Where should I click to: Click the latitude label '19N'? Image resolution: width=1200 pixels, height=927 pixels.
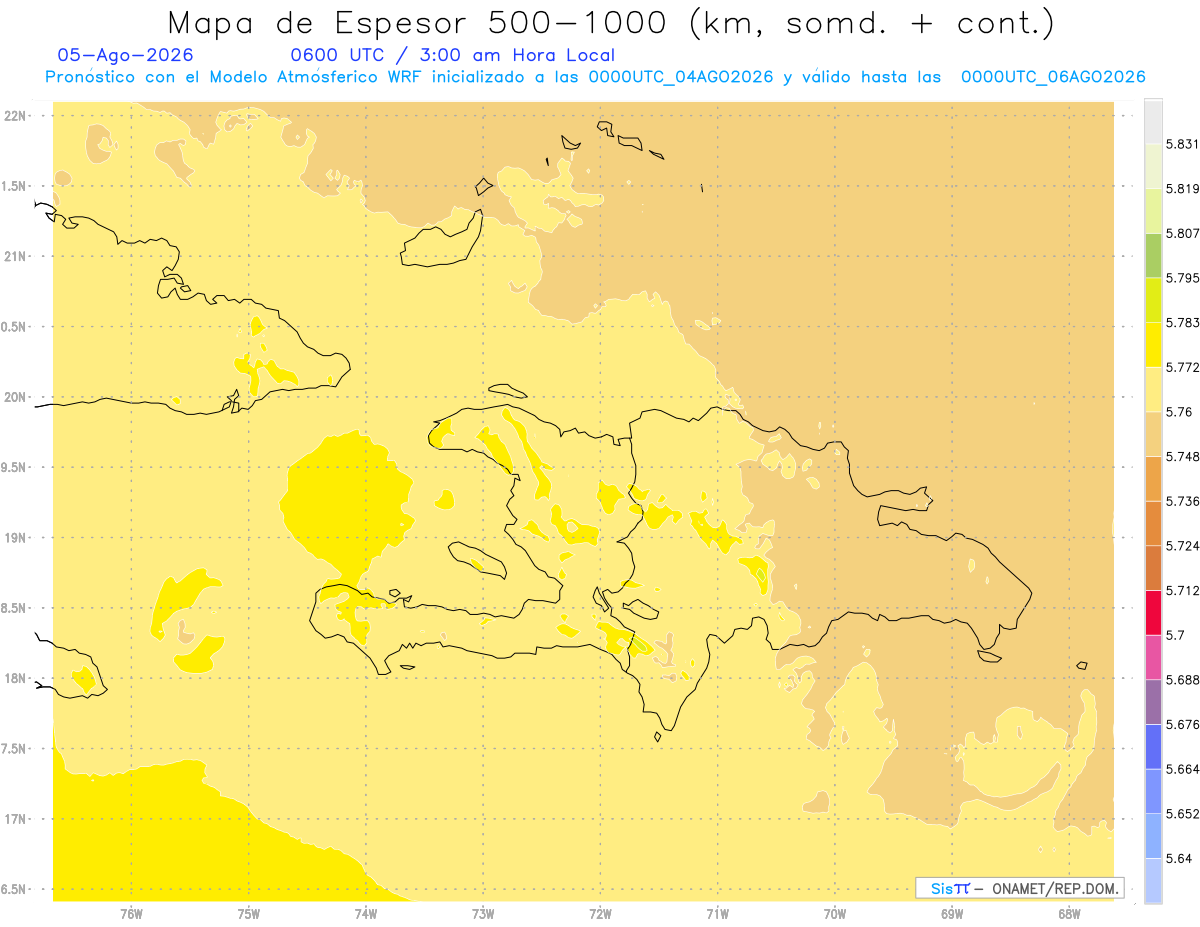(16, 538)
